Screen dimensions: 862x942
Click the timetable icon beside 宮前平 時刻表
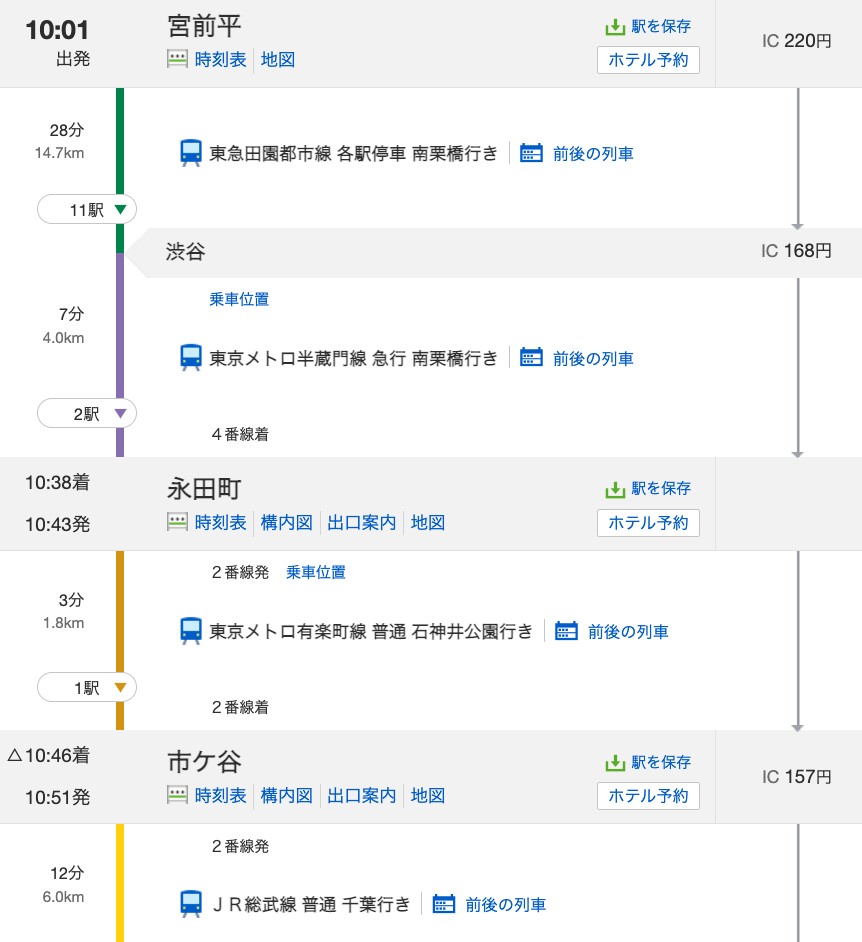[177, 59]
